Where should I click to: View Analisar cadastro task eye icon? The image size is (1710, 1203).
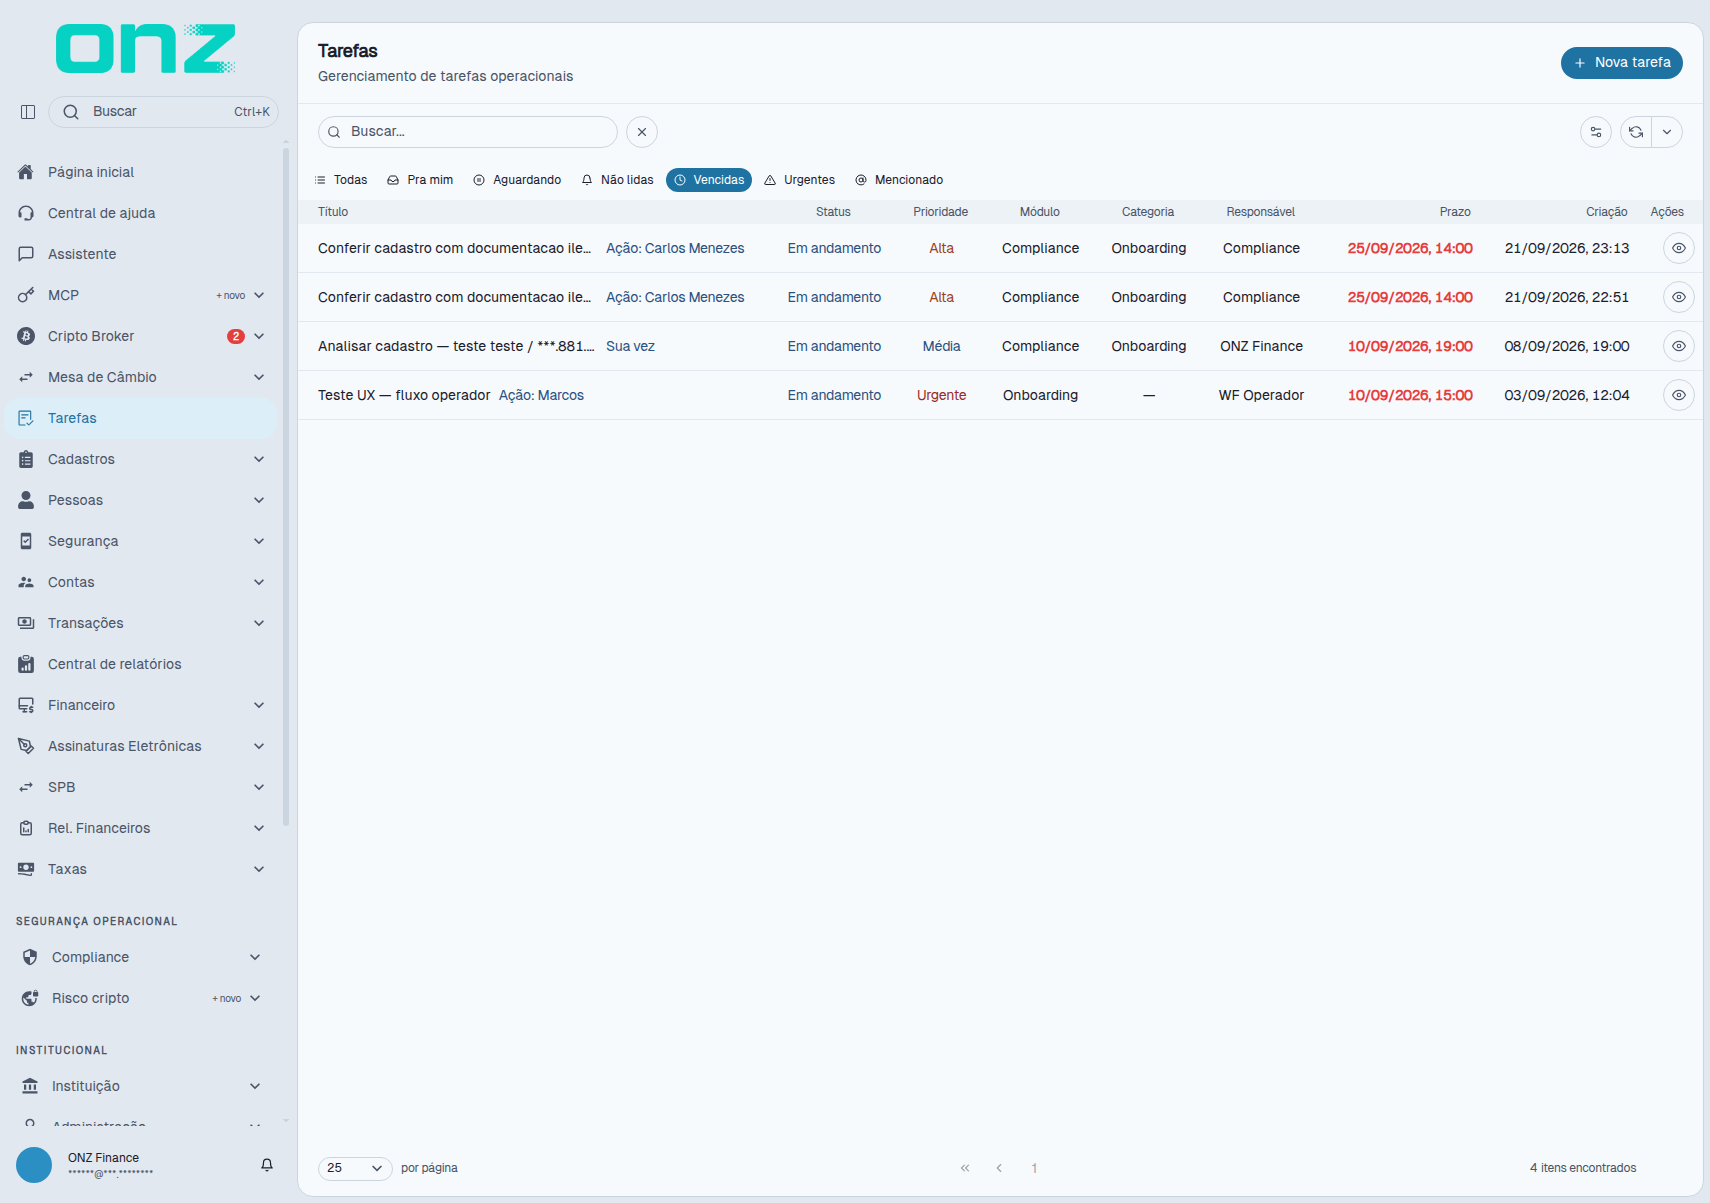pos(1679,346)
